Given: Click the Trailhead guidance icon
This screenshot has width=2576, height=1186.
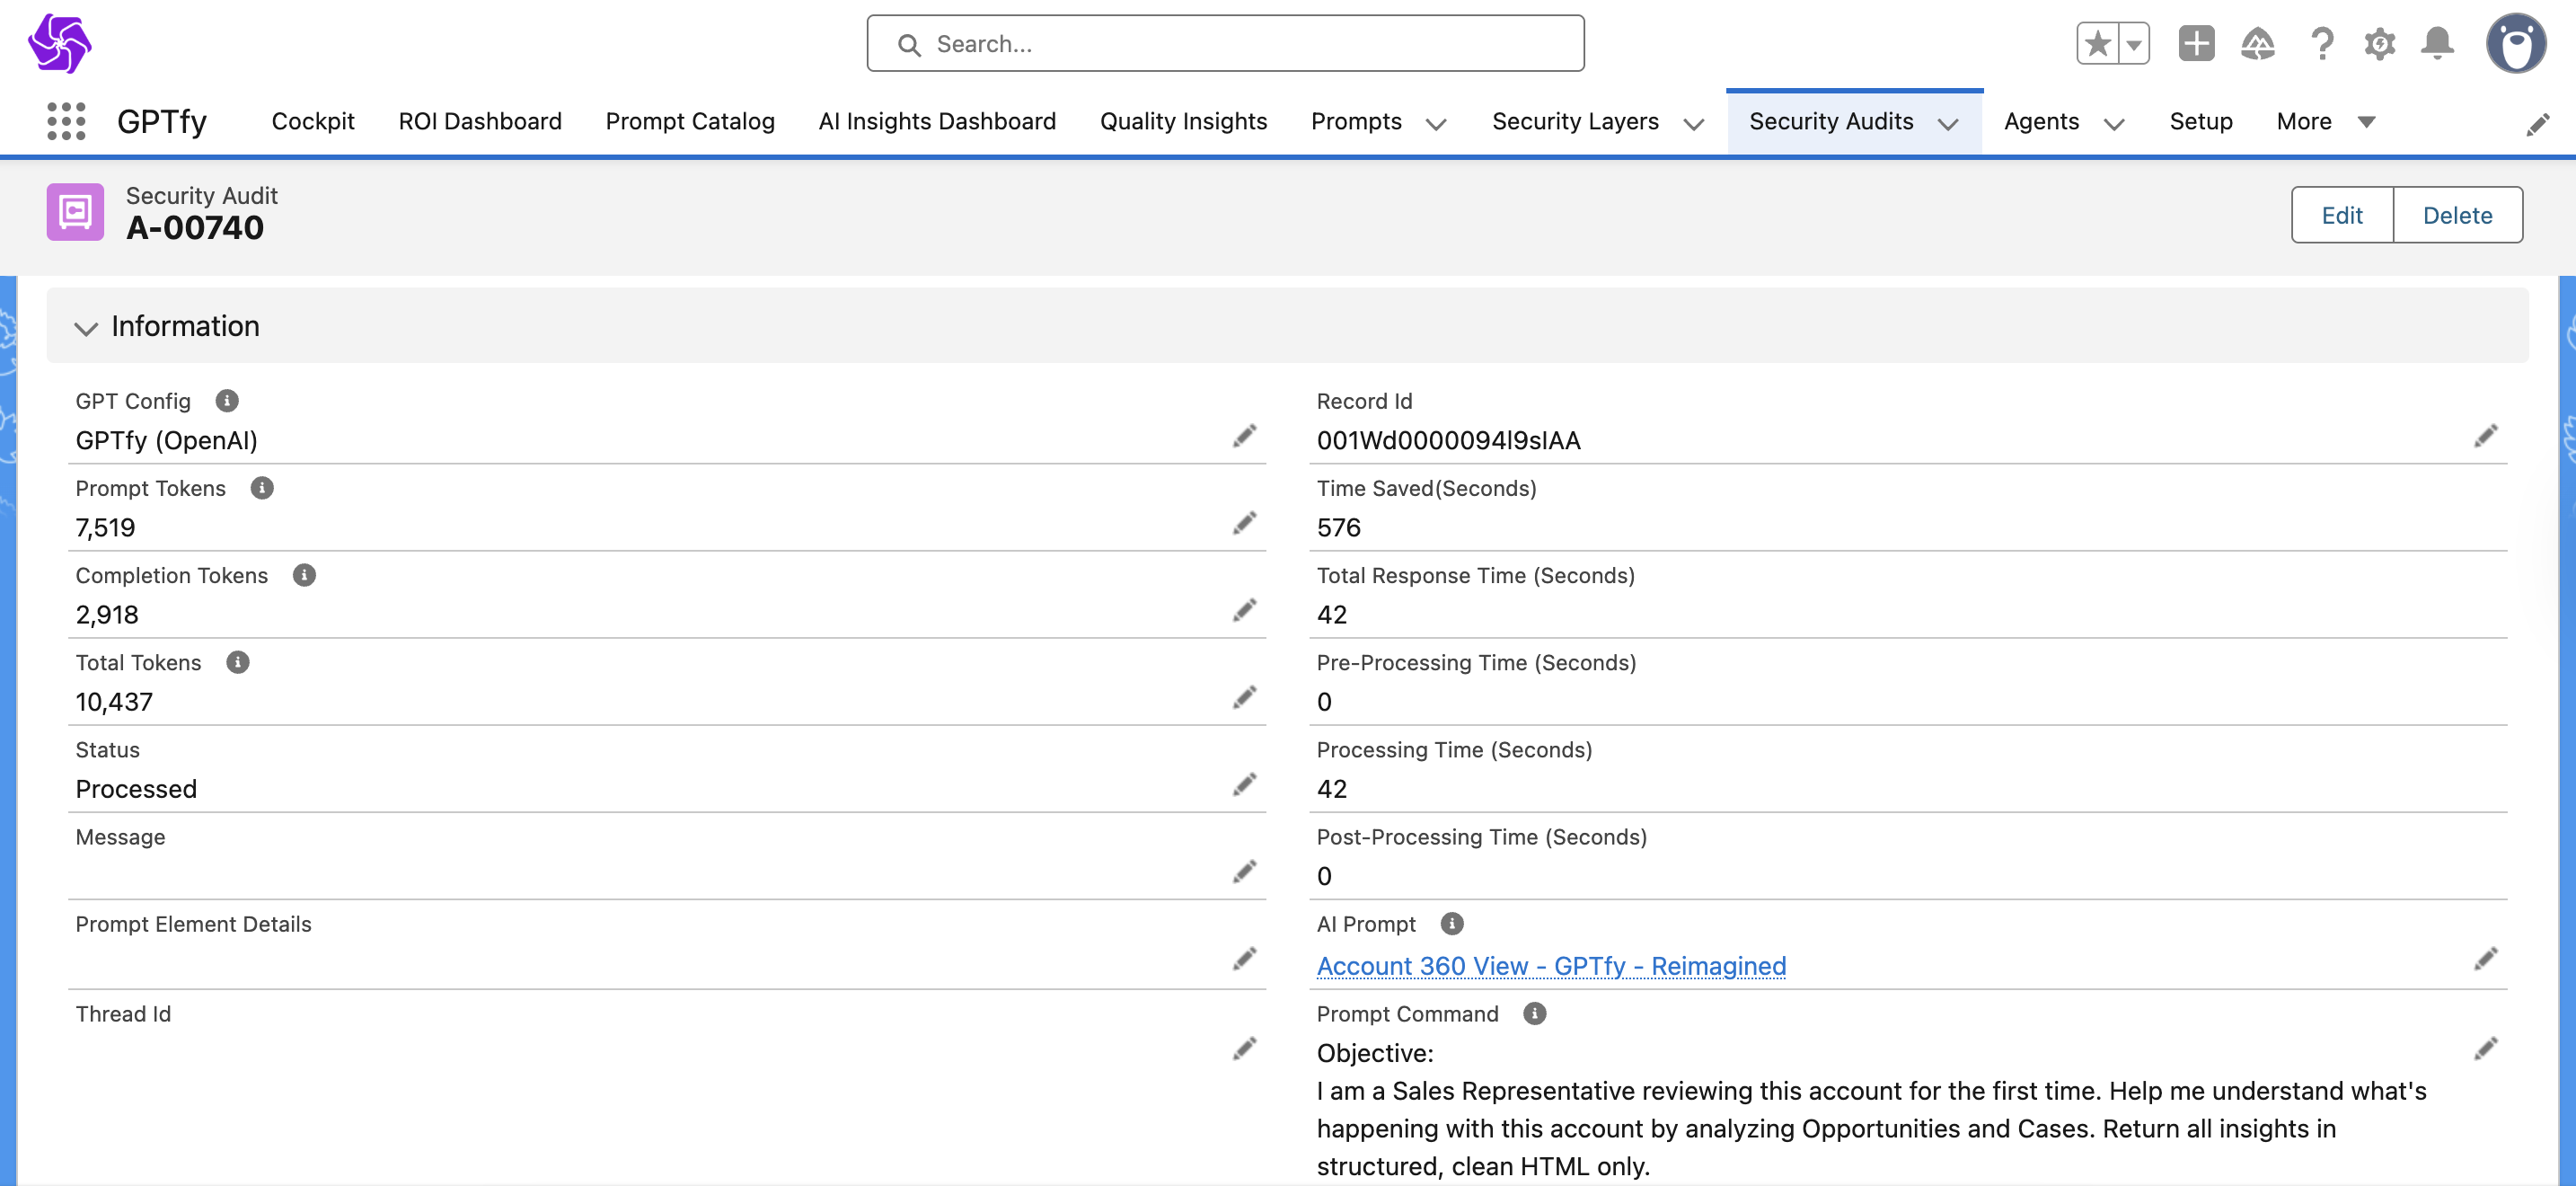Looking at the screenshot, I should (2257, 44).
